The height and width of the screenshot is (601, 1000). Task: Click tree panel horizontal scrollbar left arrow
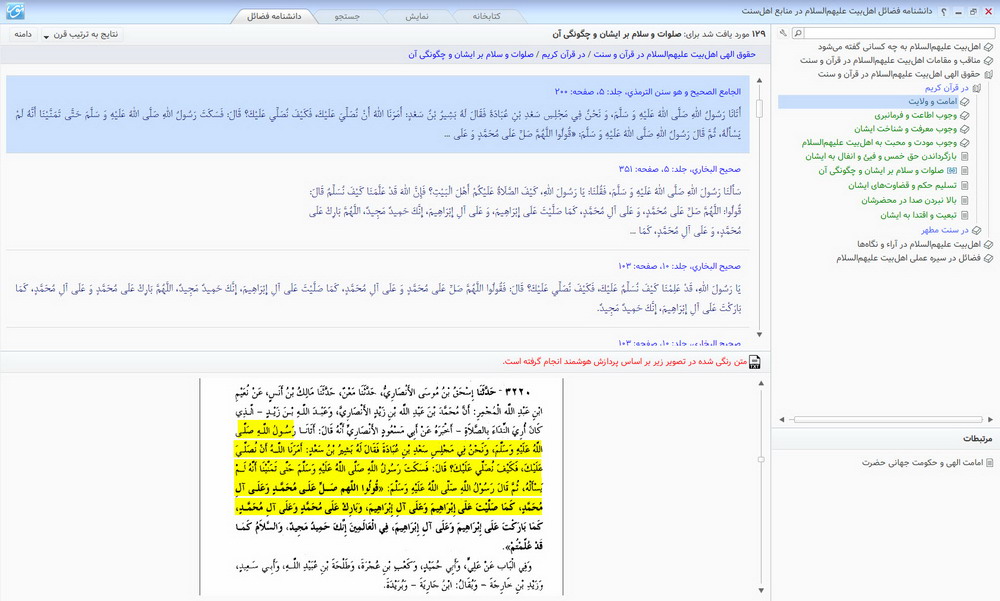coord(782,419)
